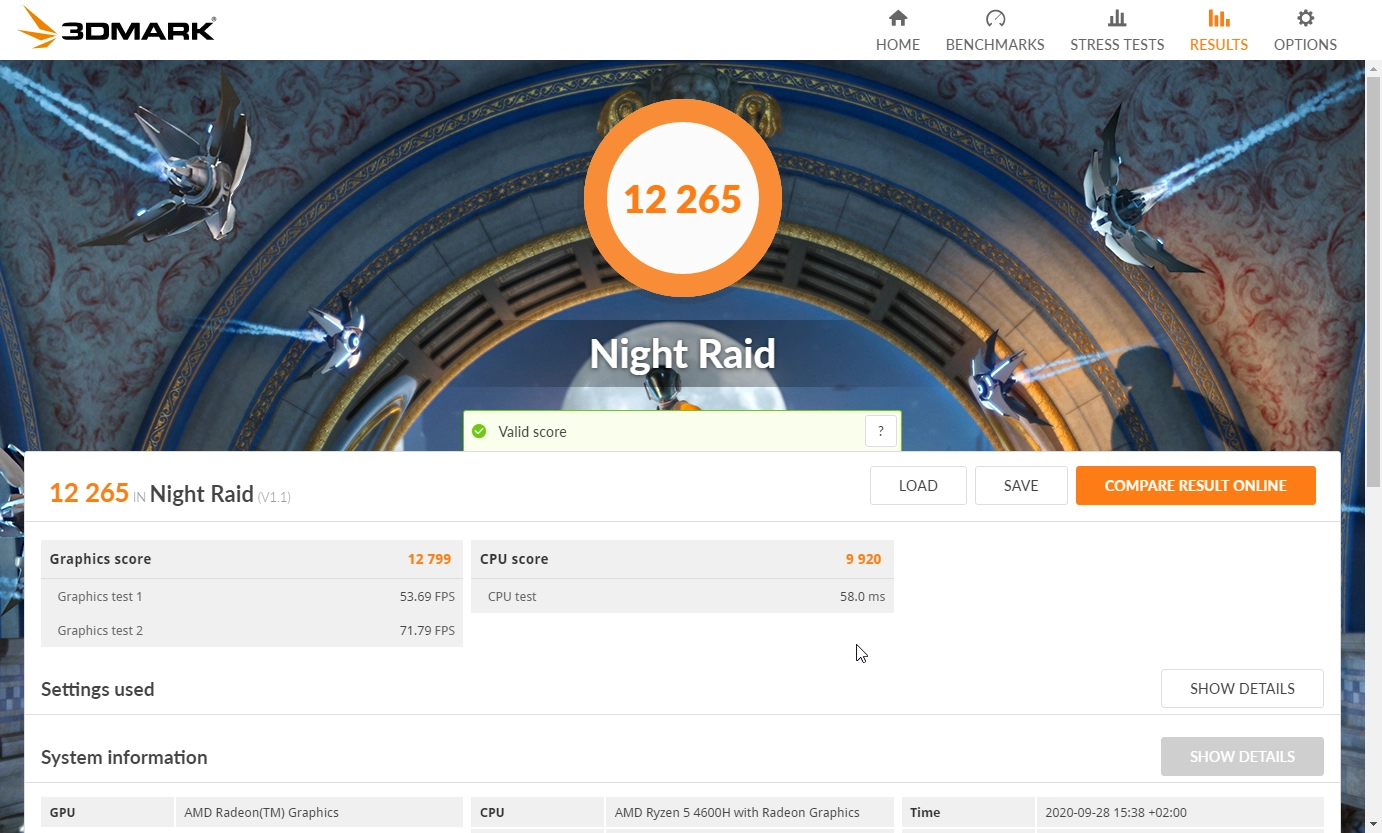Click the GPU label cell

click(x=107, y=812)
